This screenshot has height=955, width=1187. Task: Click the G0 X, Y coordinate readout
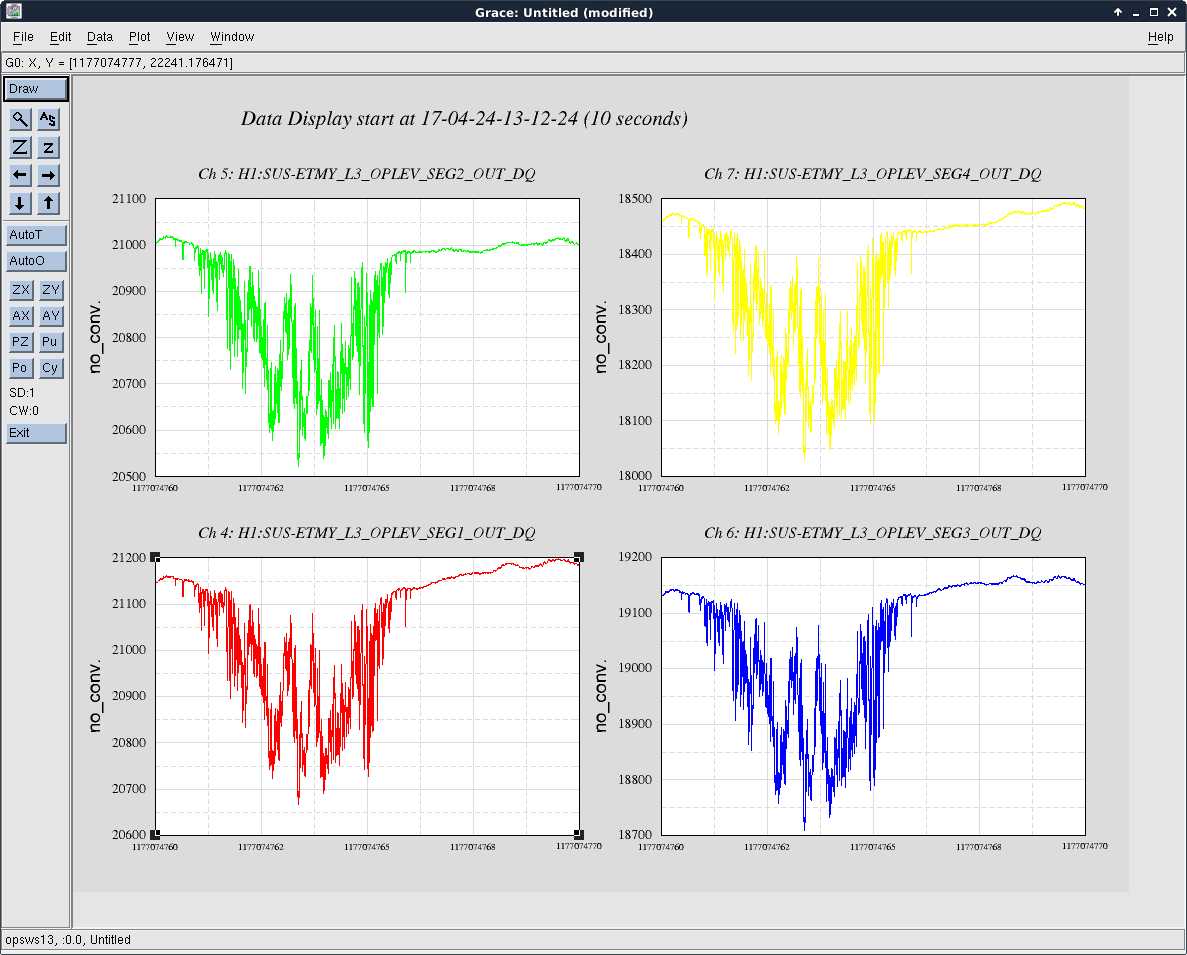coord(119,63)
